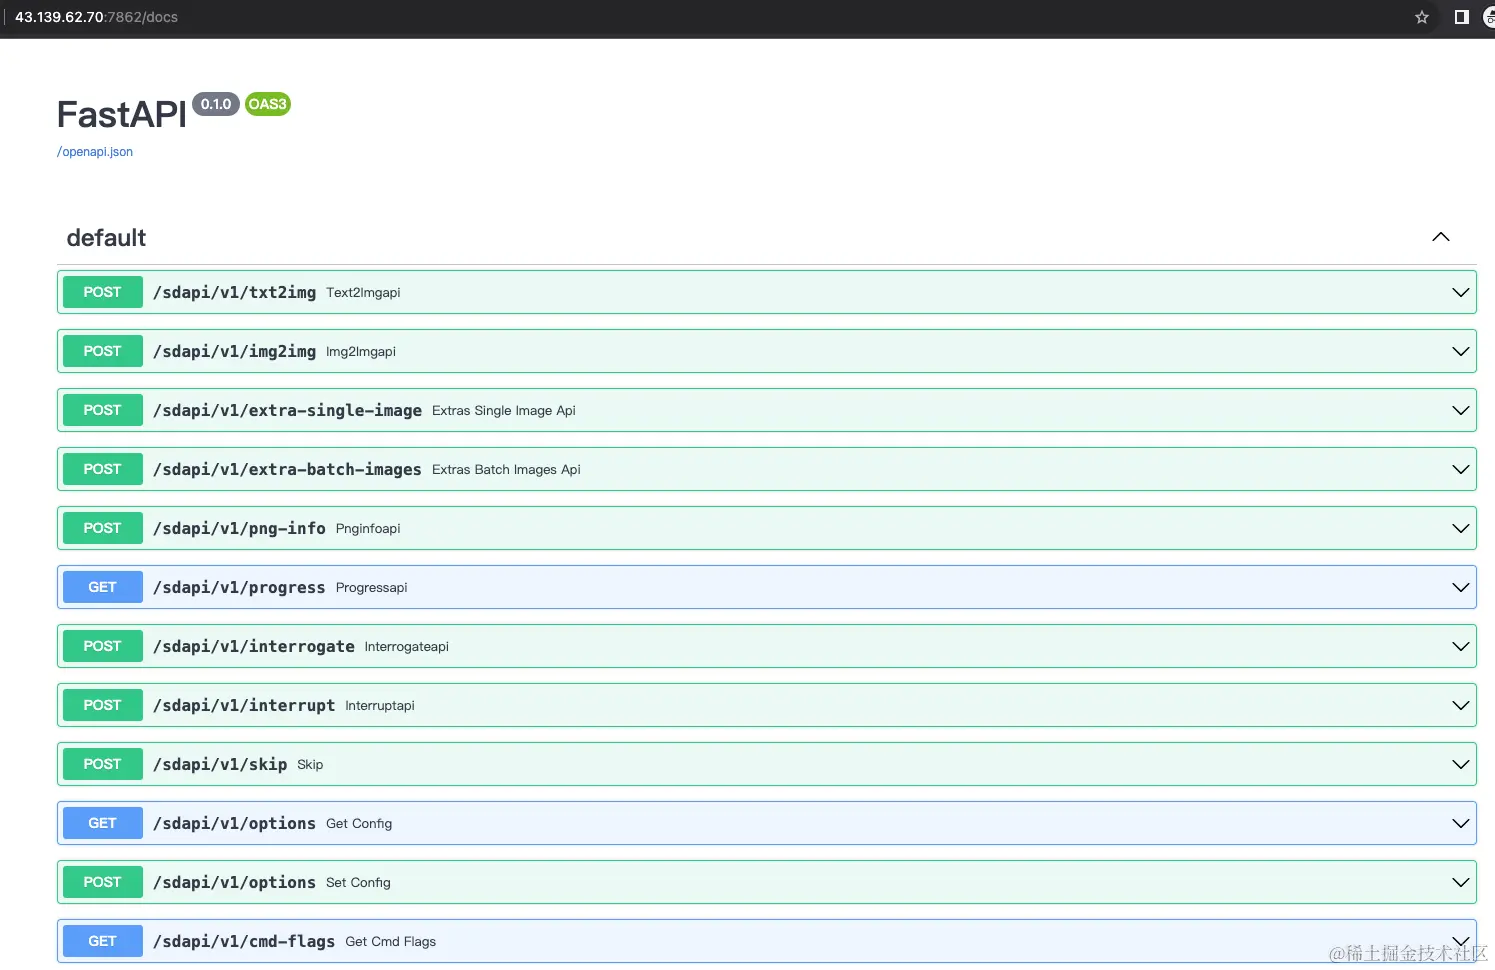
Task: Expand the Get Config endpoint chevron
Action: (1460, 823)
